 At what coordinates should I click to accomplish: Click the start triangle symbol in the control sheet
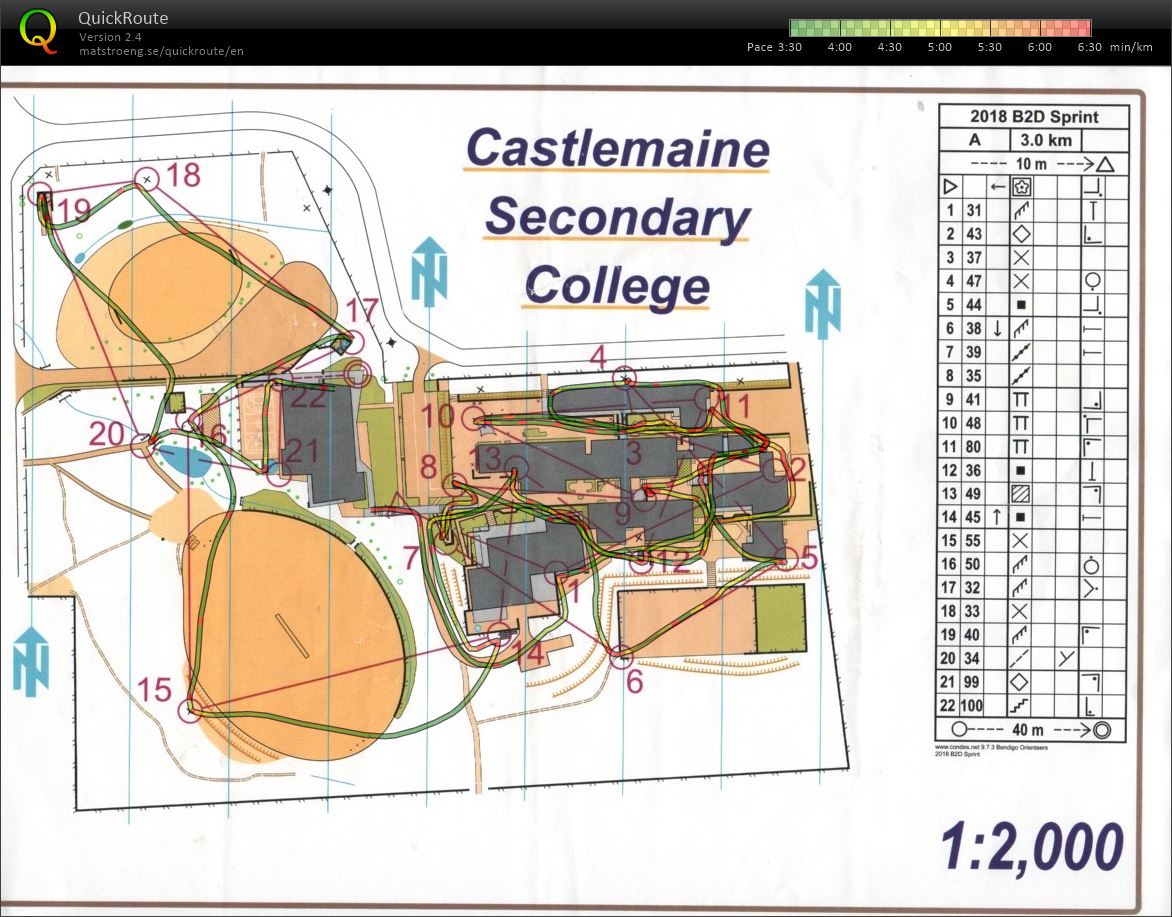[950, 186]
